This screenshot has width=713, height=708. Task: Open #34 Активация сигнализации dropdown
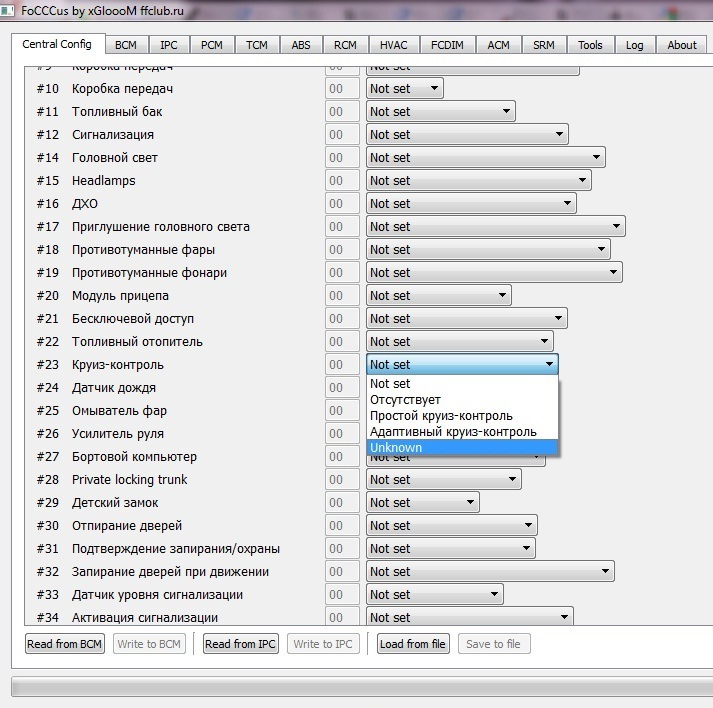[x=470, y=617]
